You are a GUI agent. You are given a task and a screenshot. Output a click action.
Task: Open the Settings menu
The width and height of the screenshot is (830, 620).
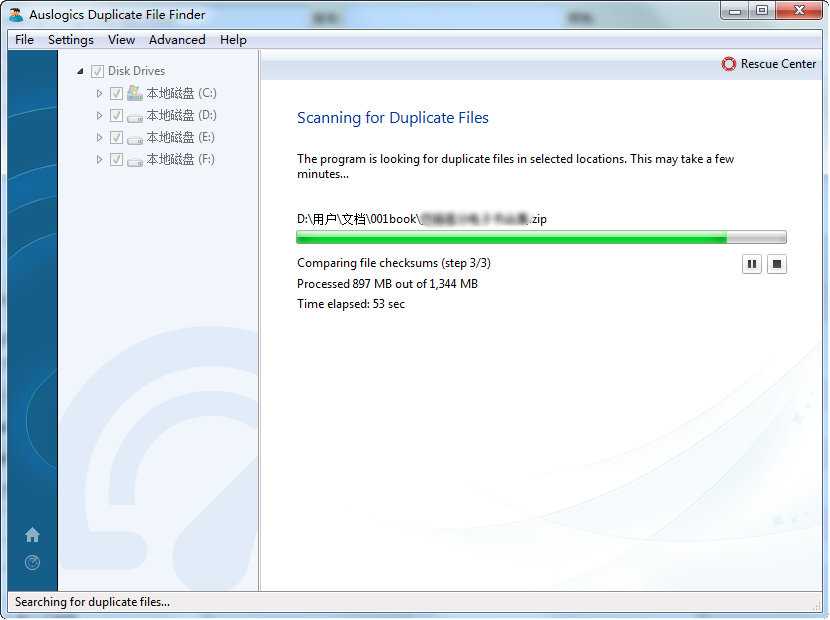[70, 40]
